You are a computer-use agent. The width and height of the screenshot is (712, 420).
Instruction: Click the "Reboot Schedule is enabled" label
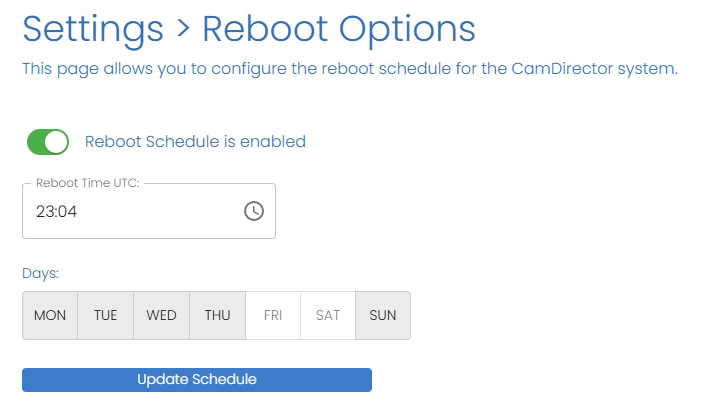[195, 142]
